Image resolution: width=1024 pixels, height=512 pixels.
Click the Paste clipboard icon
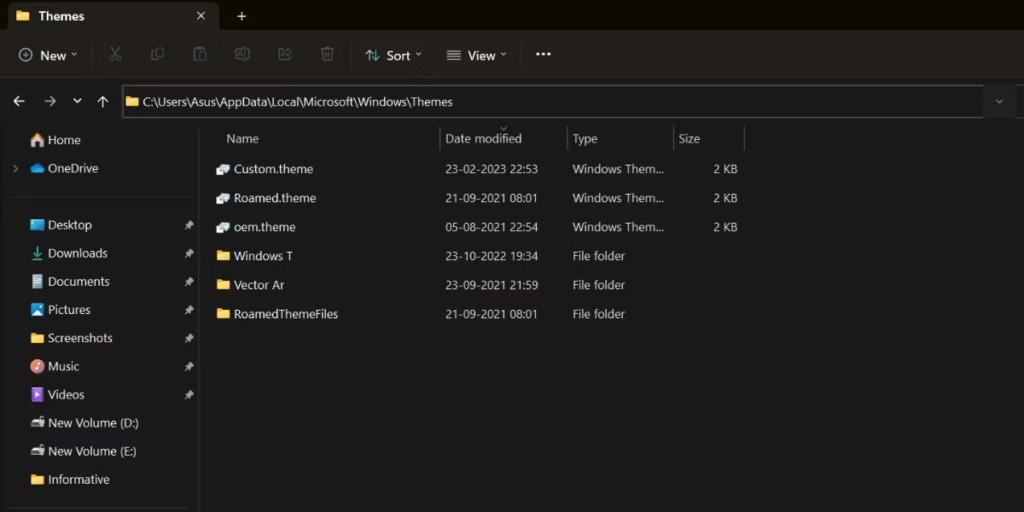click(200, 55)
